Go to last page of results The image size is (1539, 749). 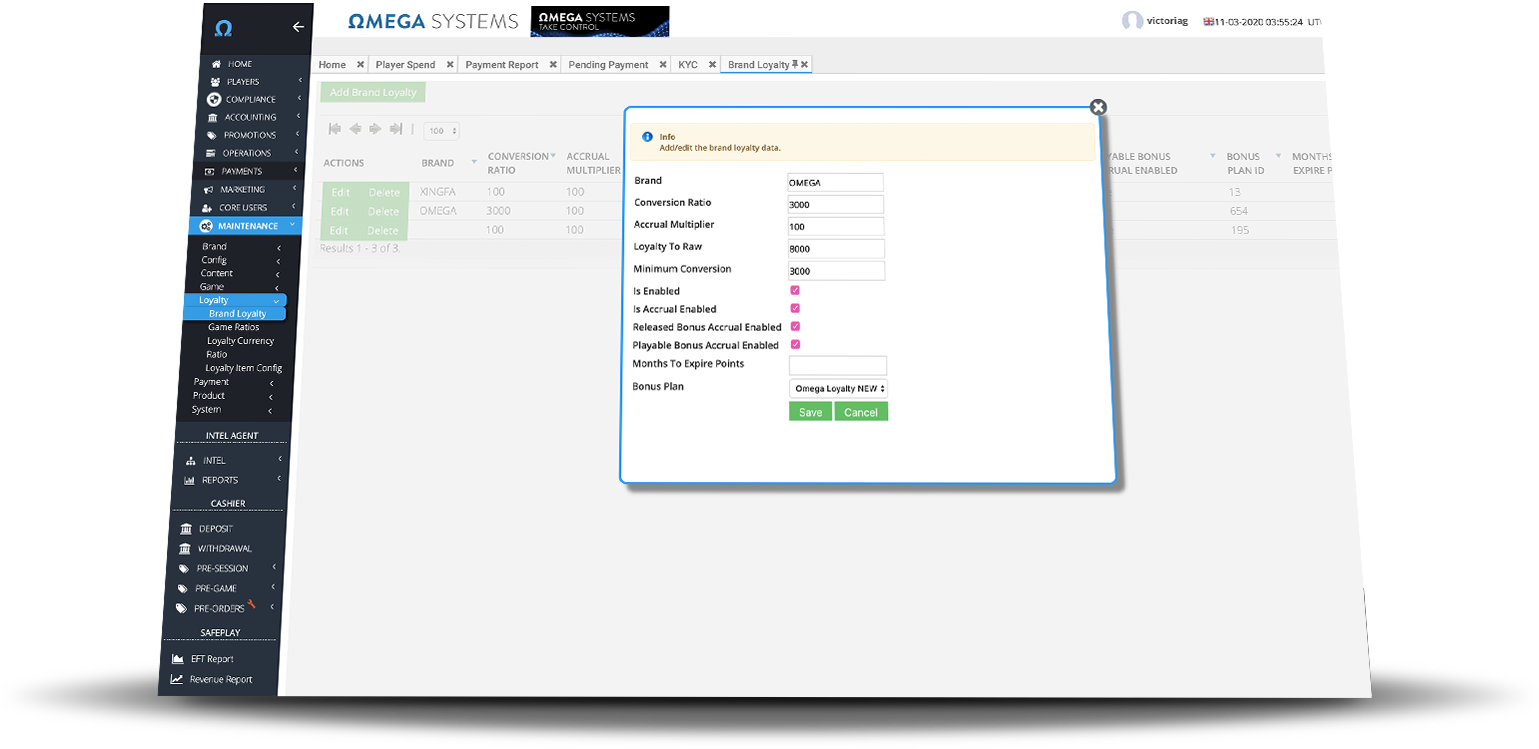pyautogui.click(x=396, y=129)
